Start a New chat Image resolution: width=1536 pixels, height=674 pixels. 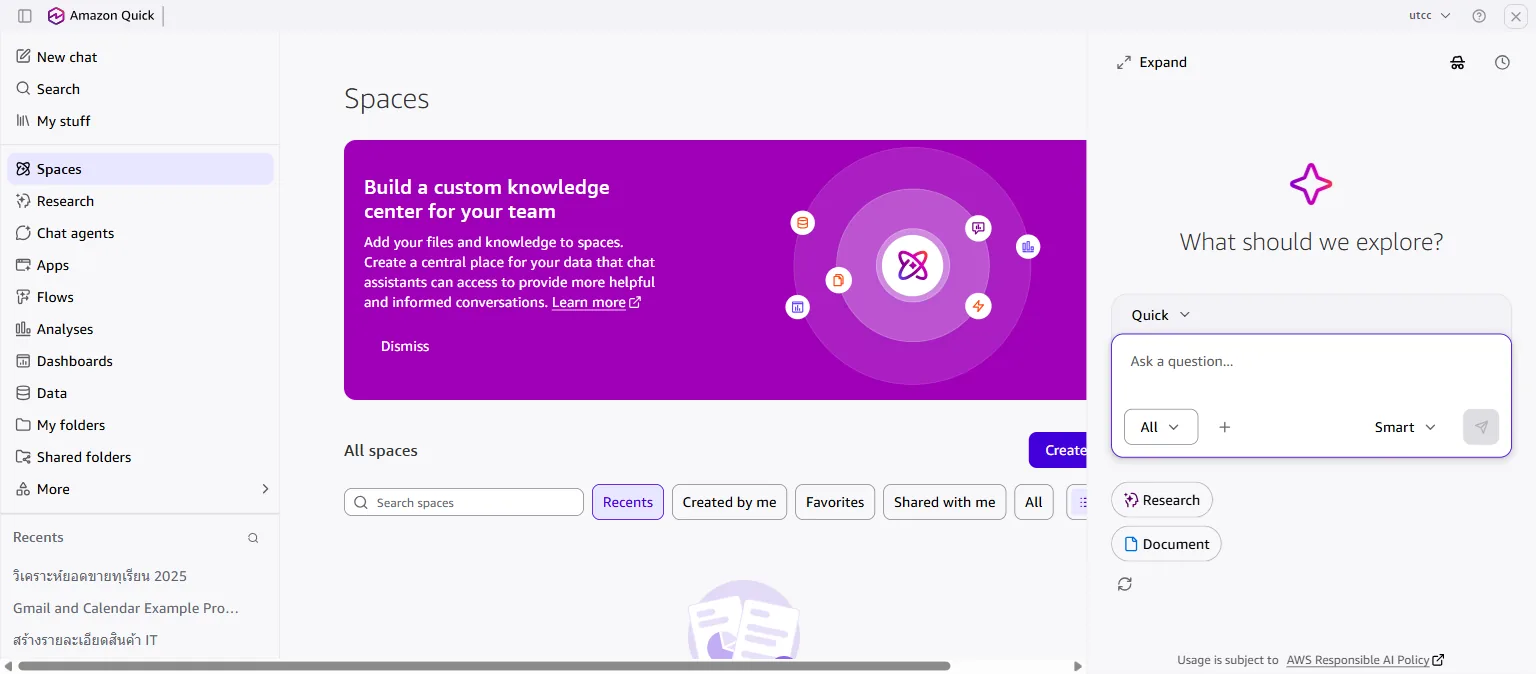(x=140, y=57)
